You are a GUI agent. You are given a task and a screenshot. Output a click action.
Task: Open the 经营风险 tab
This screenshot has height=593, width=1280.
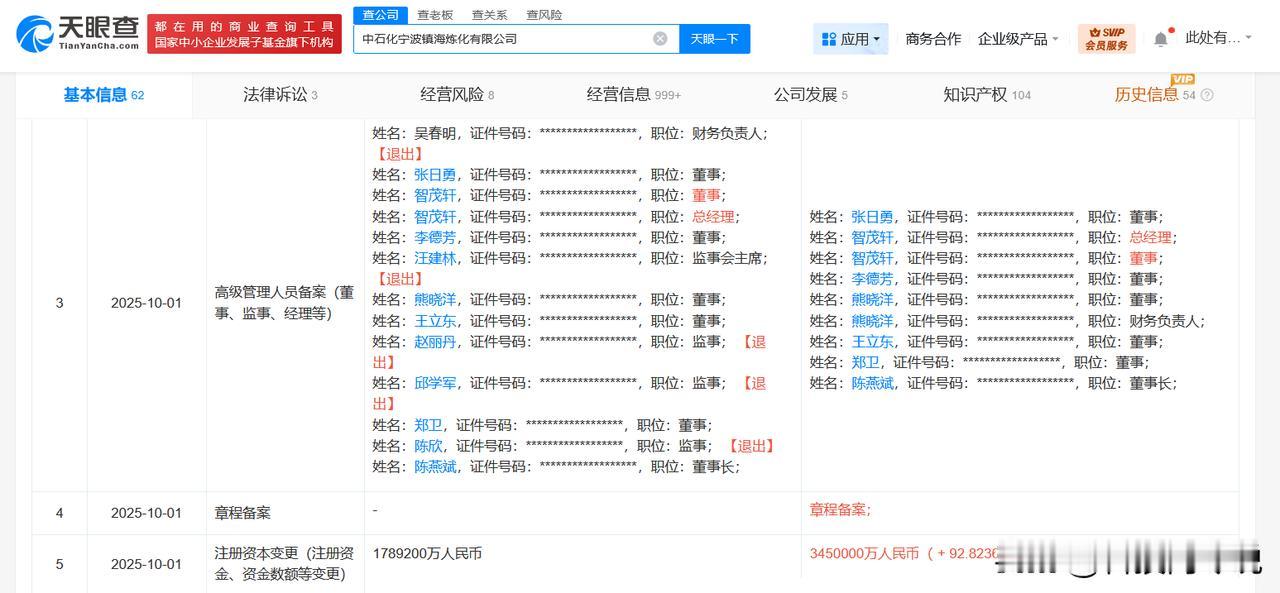coord(457,95)
